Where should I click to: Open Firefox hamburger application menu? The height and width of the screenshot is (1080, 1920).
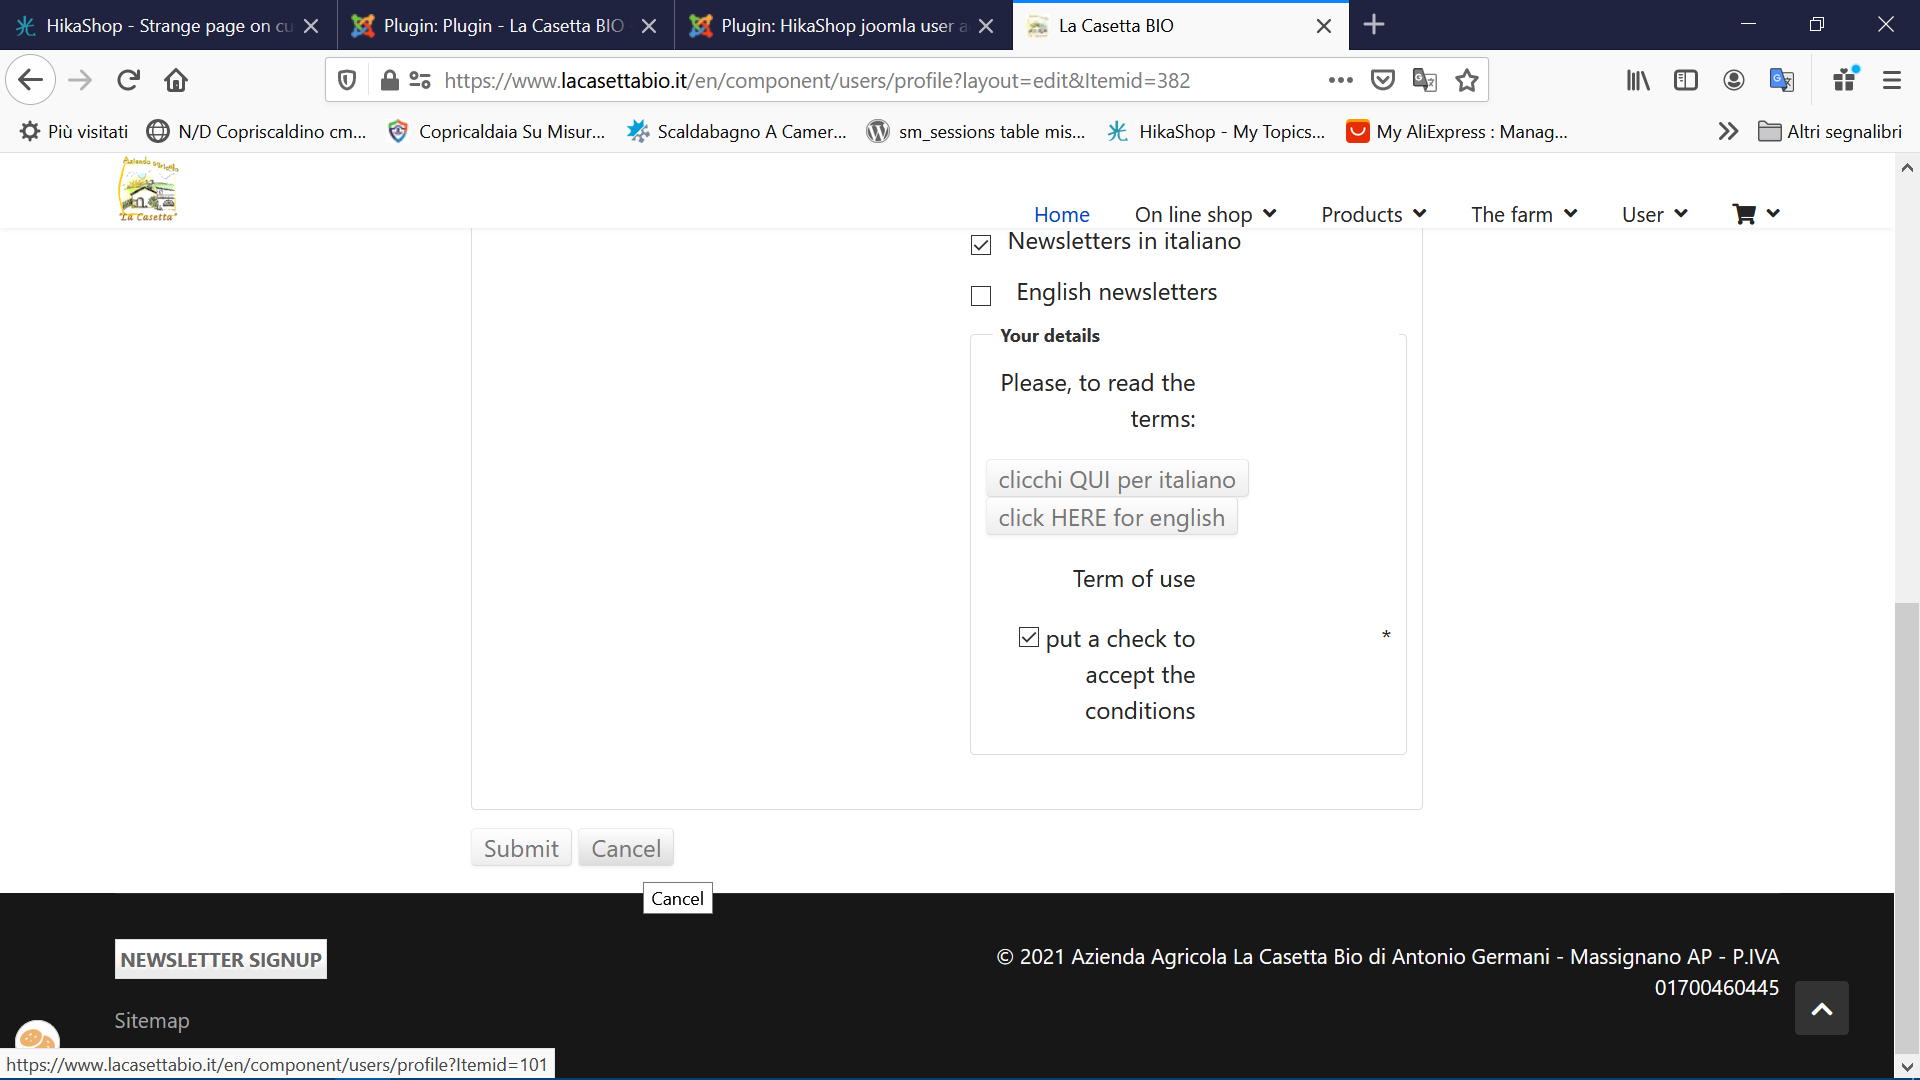pyautogui.click(x=1891, y=80)
